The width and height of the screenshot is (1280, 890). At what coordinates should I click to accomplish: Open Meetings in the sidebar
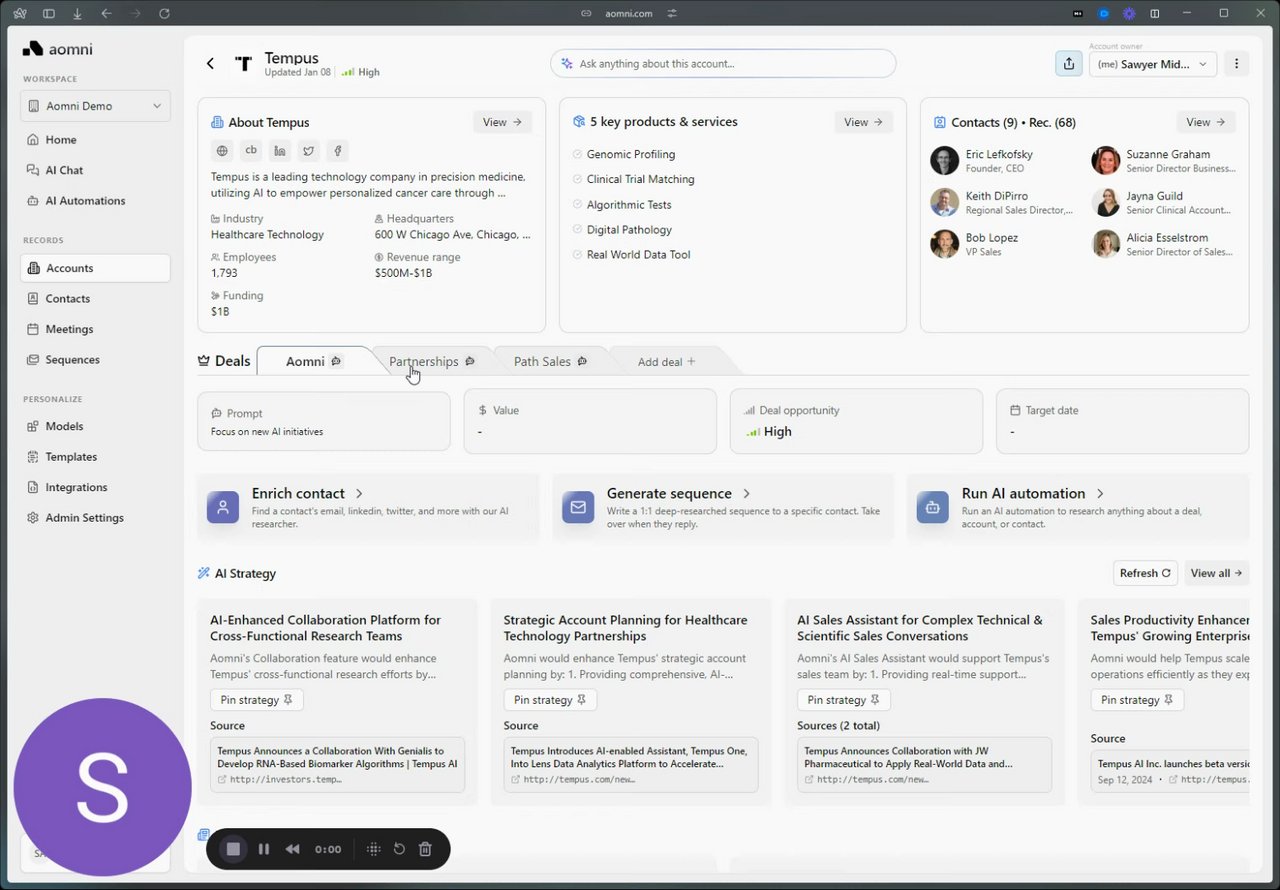[x=95, y=329]
